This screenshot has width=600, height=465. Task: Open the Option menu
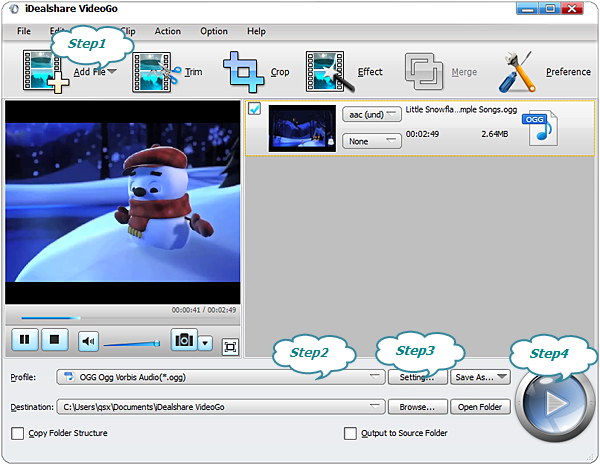pos(214,31)
